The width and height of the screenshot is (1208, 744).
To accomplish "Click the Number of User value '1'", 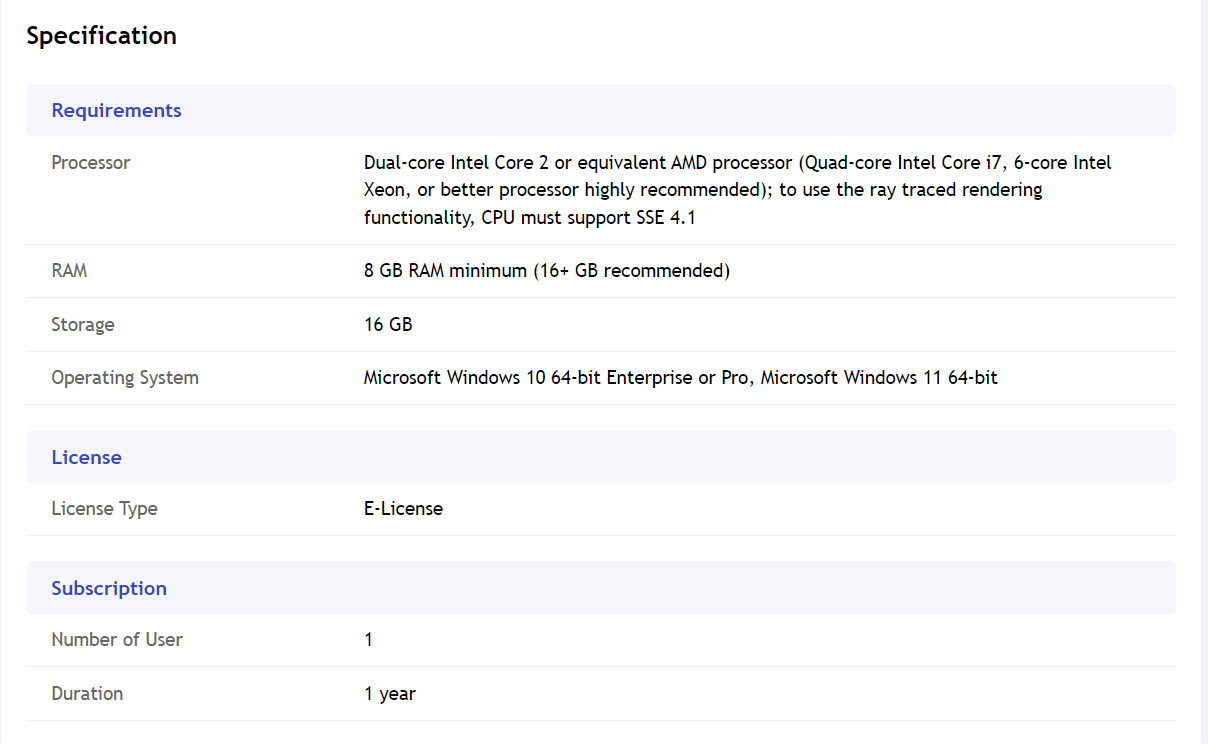I will click(369, 640).
